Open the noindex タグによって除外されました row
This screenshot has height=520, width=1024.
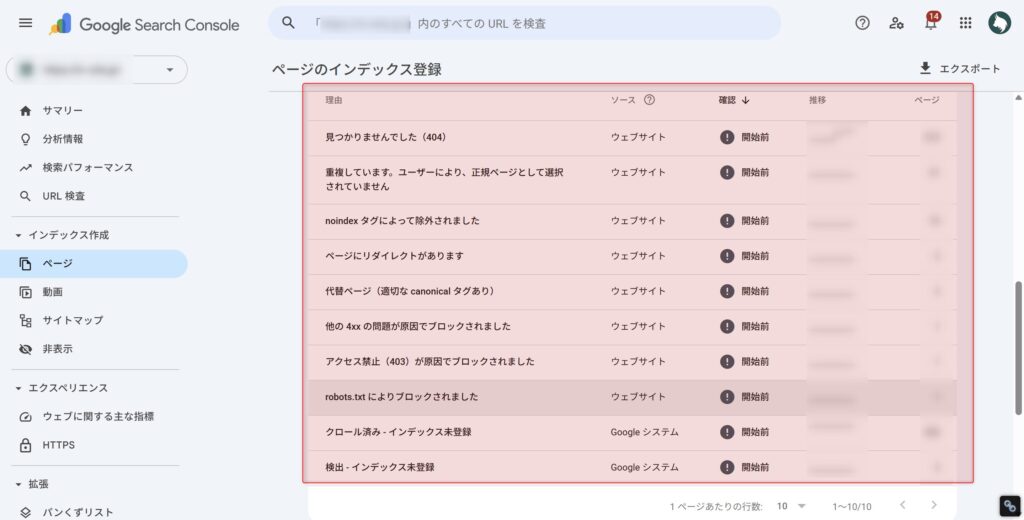click(632, 221)
